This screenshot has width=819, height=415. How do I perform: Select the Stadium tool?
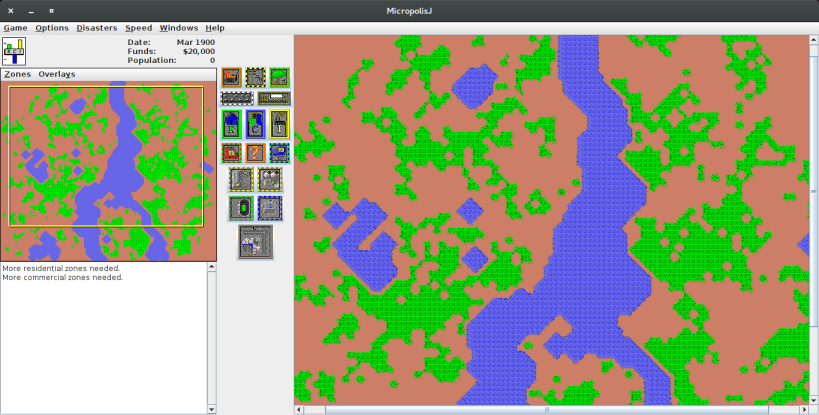[241, 208]
